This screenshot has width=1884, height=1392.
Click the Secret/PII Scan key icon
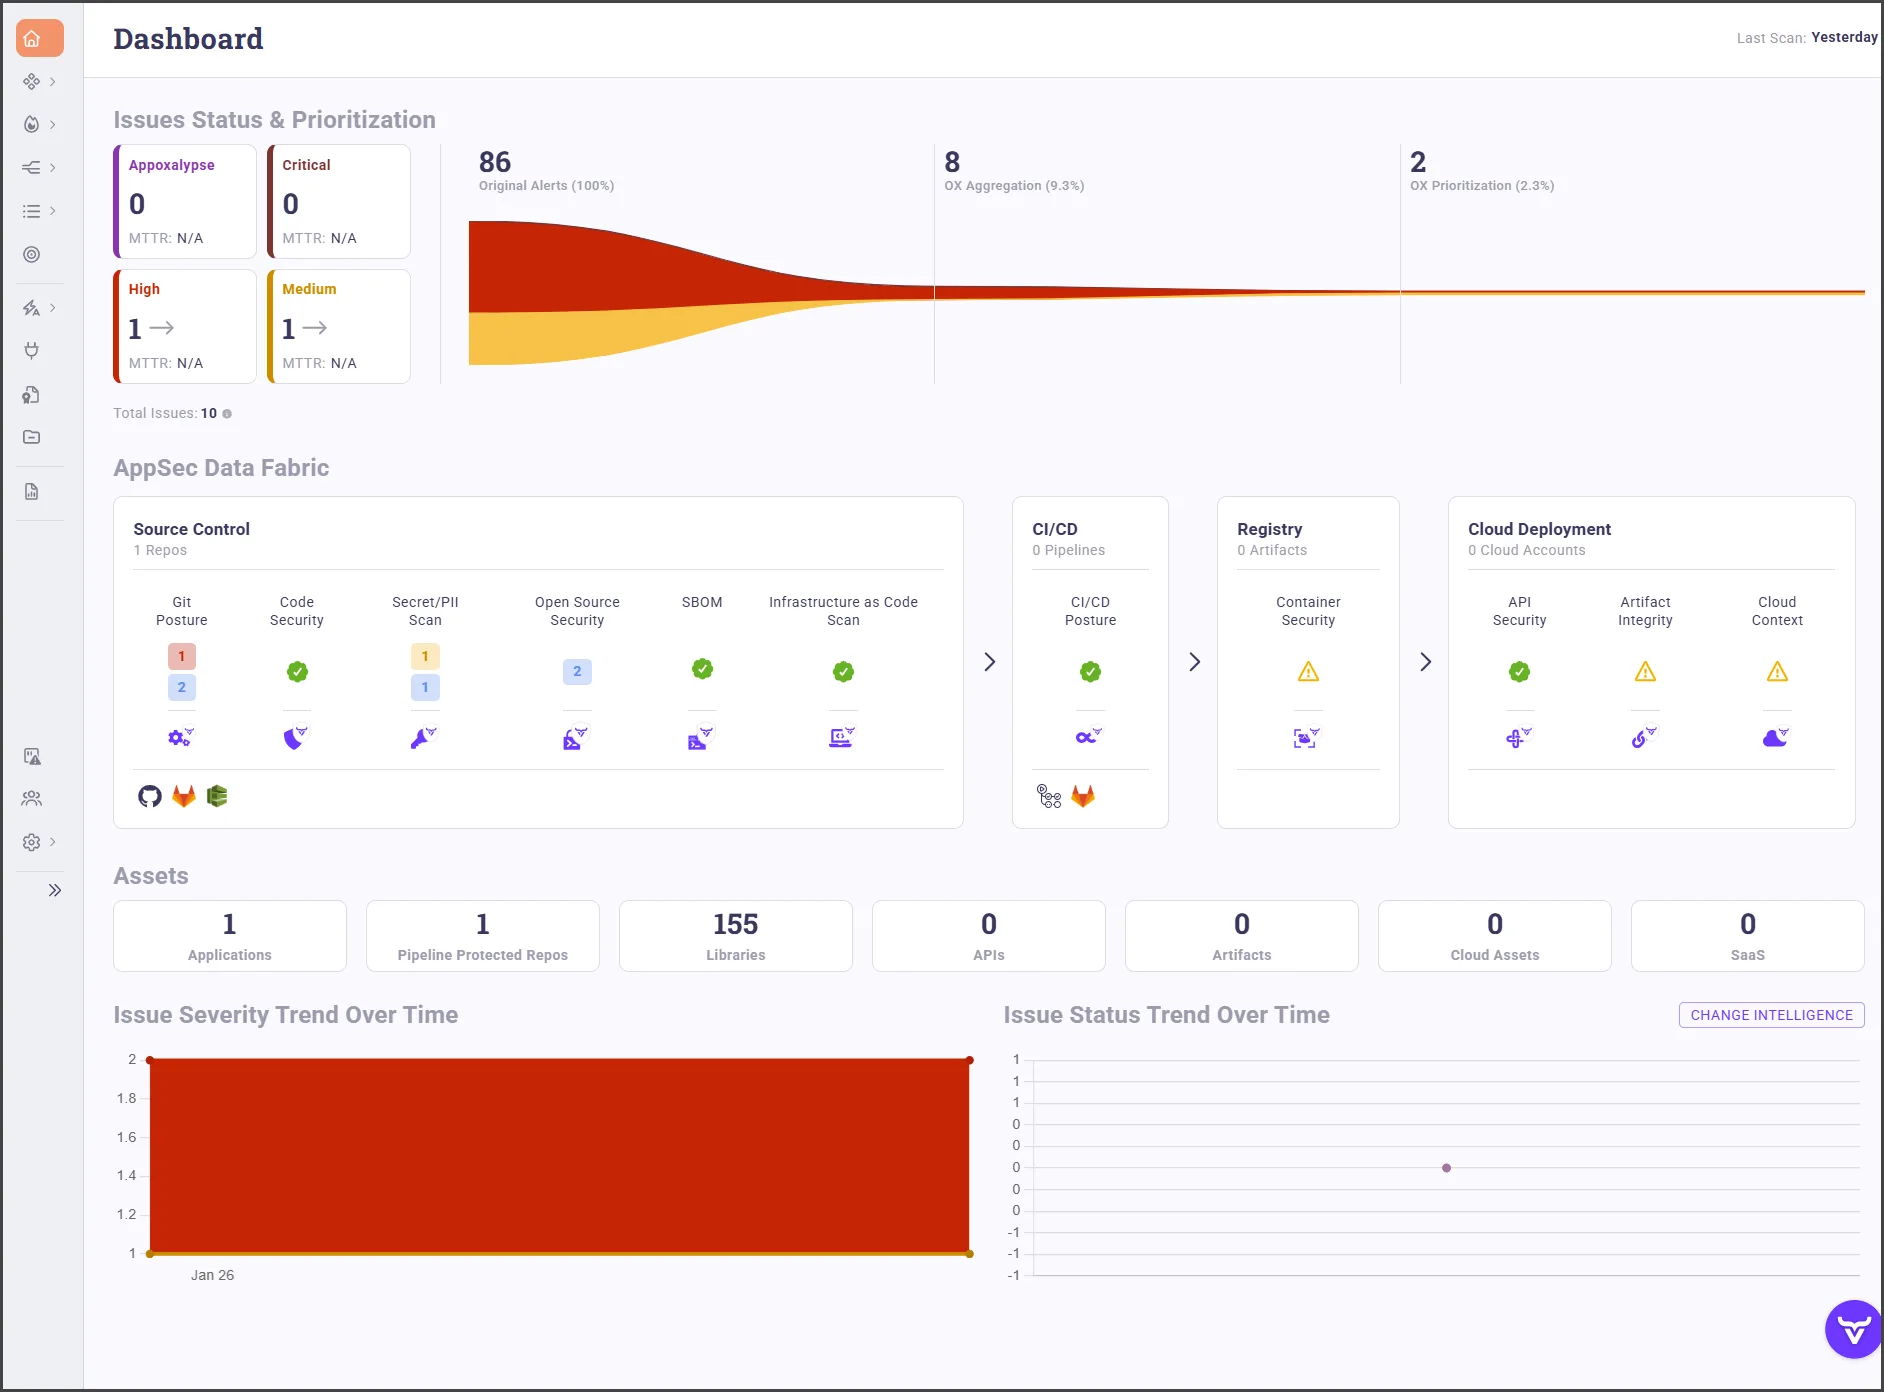424,737
